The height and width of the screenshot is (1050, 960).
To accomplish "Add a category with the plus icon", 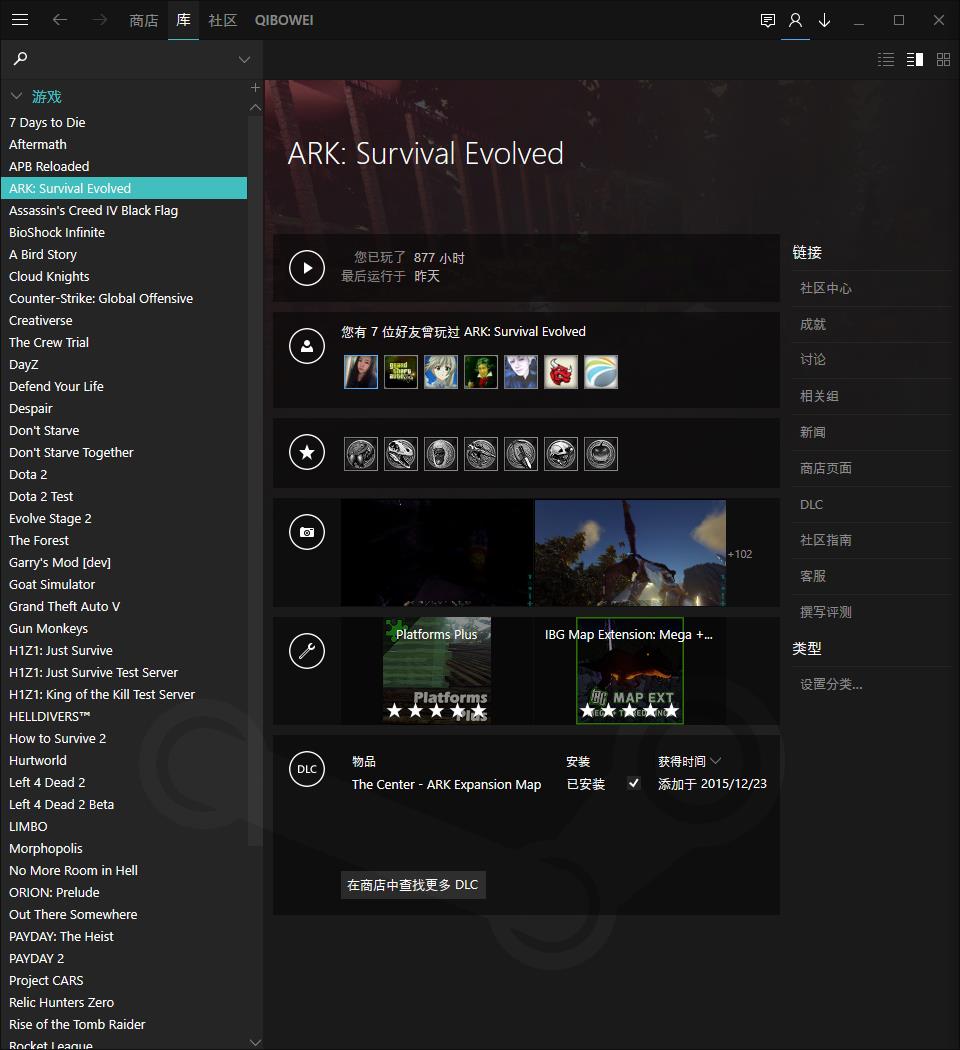I will pyautogui.click(x=255, y=88).
